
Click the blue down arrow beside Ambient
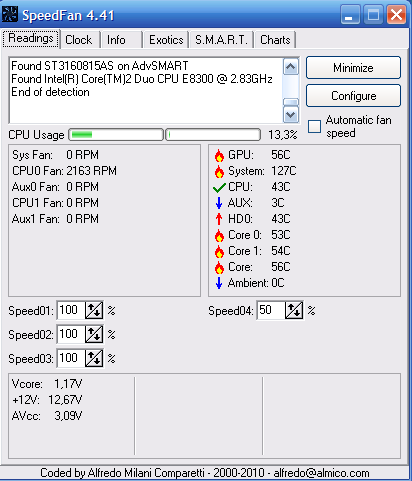tap(219, 283)
